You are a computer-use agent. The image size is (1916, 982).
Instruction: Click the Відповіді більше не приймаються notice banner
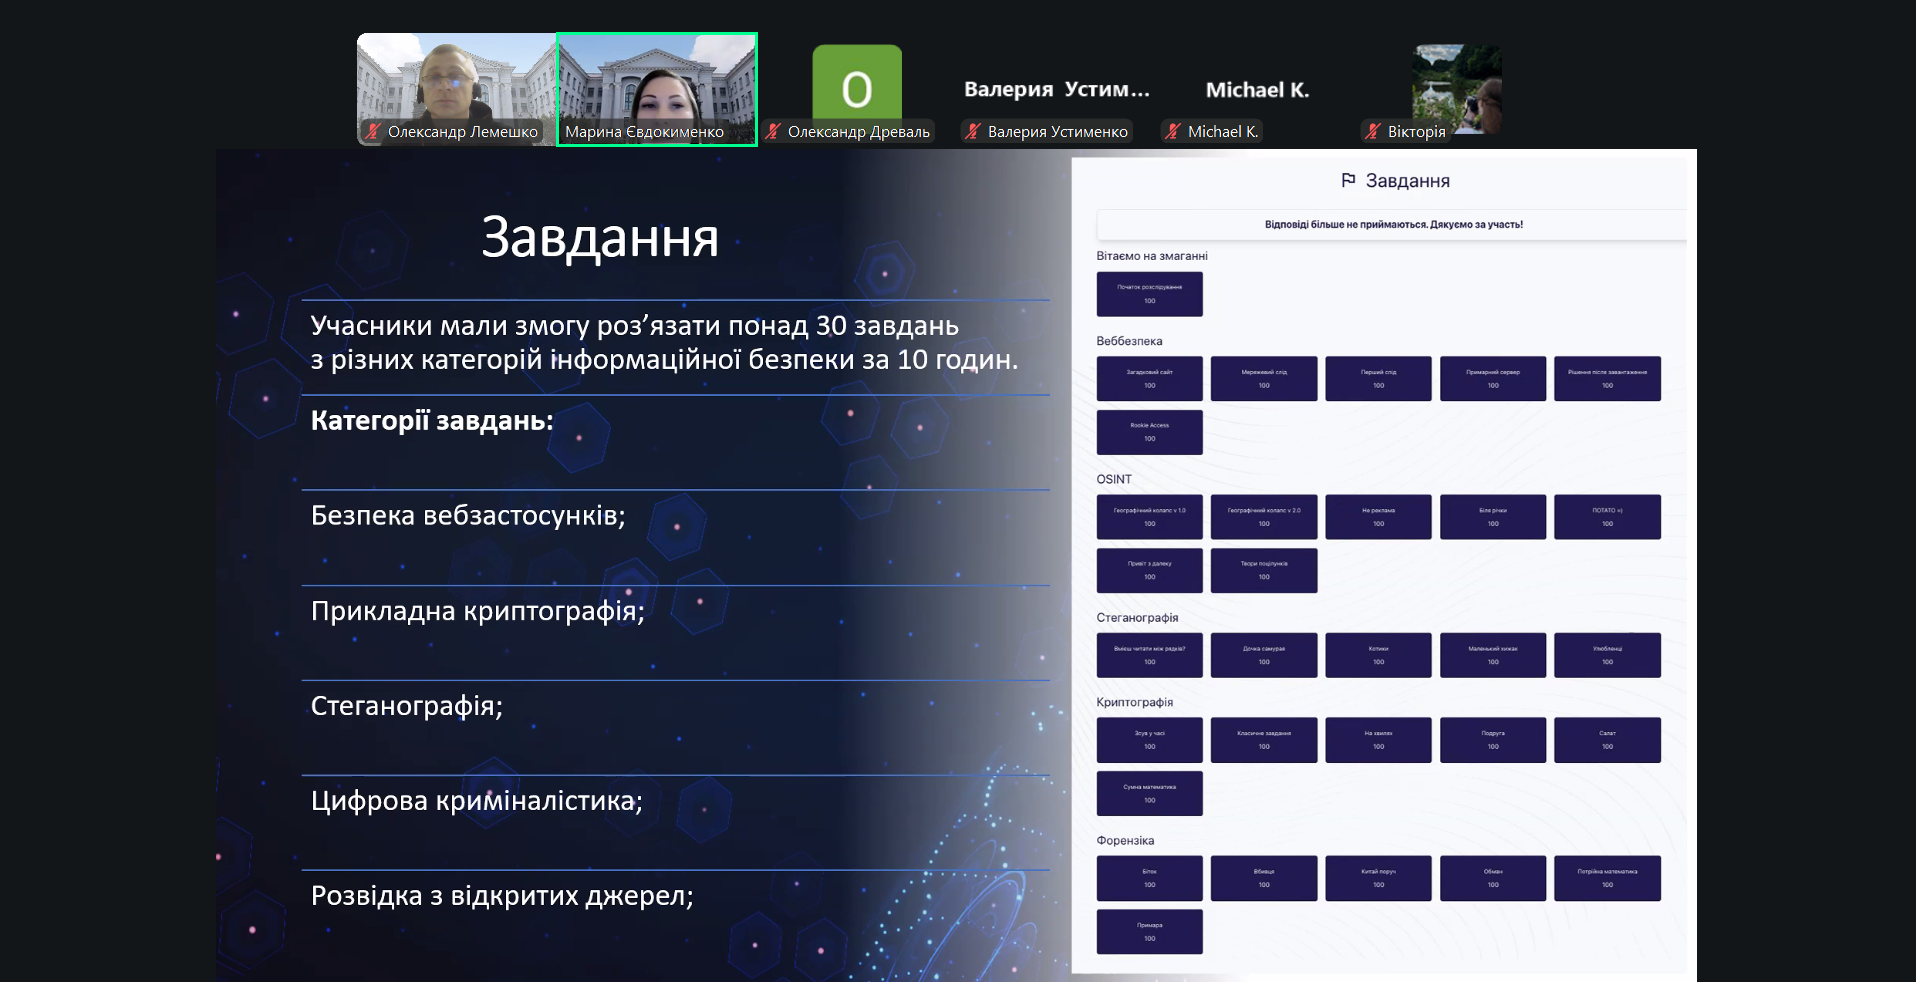1392,225
